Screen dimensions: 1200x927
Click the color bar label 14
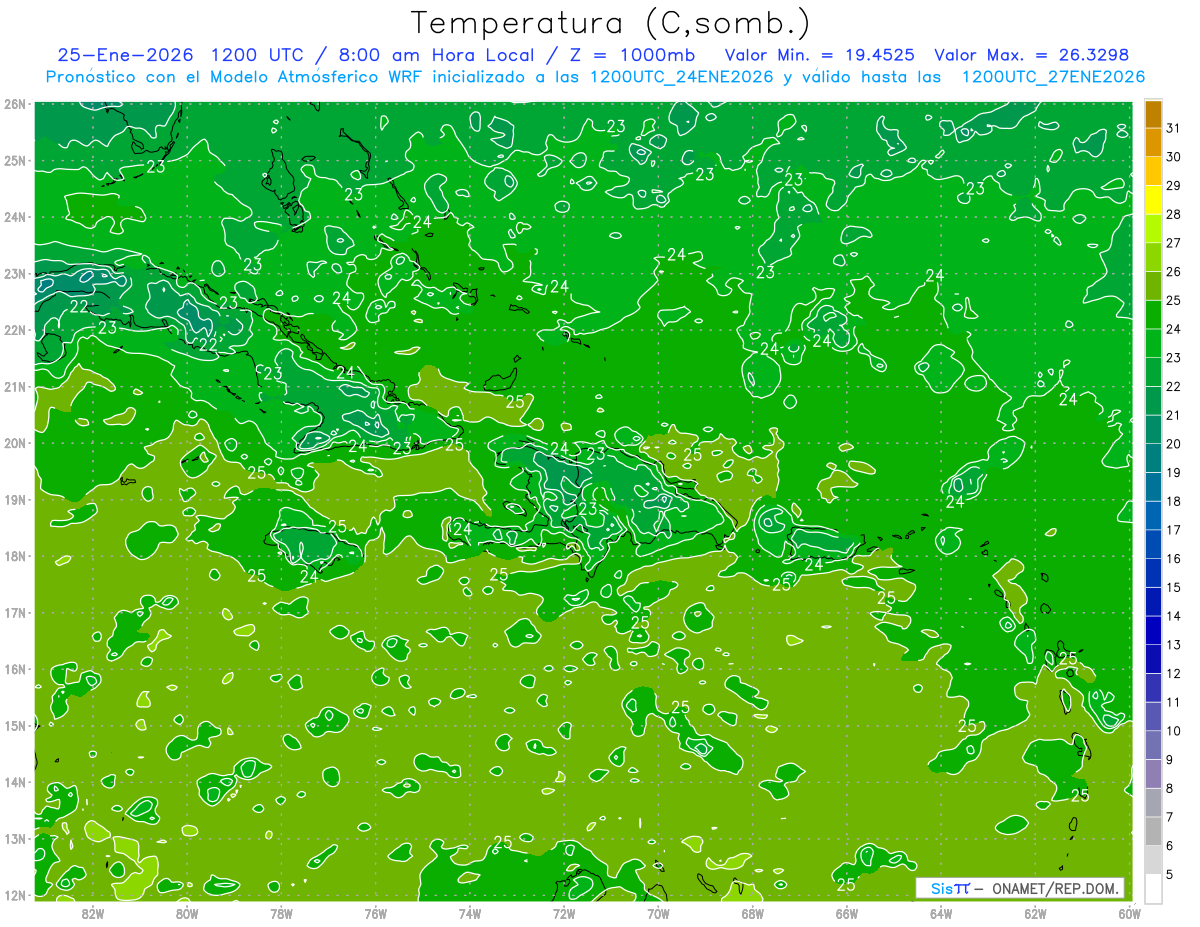point(1174,616)
